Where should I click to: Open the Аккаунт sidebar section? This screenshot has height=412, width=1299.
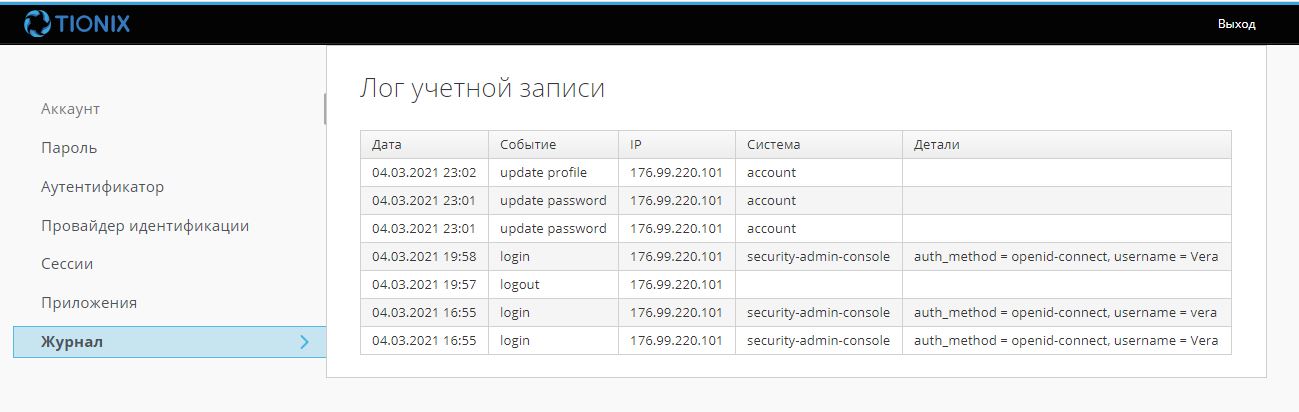[x=70, y=108]
